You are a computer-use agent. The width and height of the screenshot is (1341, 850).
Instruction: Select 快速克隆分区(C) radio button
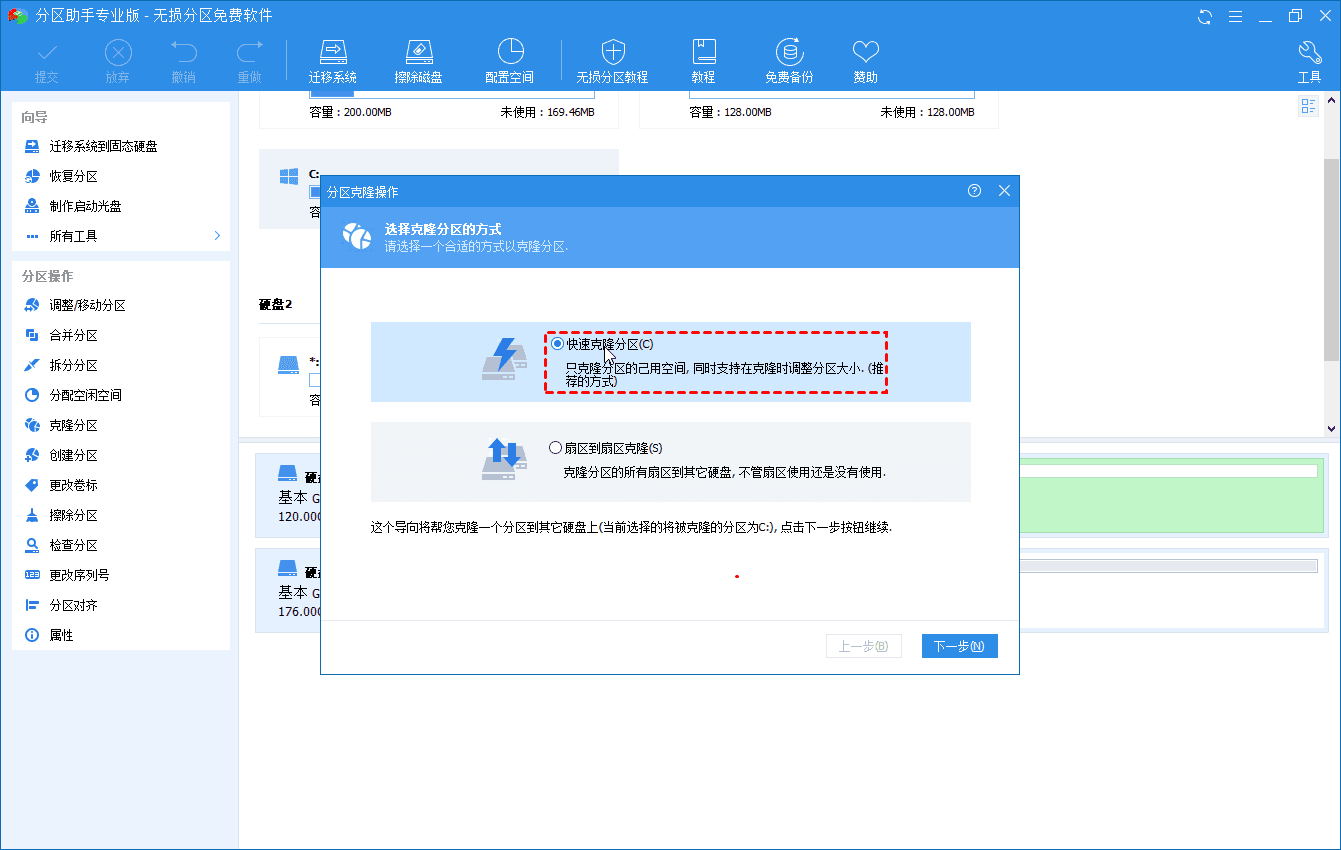point(557,344)
